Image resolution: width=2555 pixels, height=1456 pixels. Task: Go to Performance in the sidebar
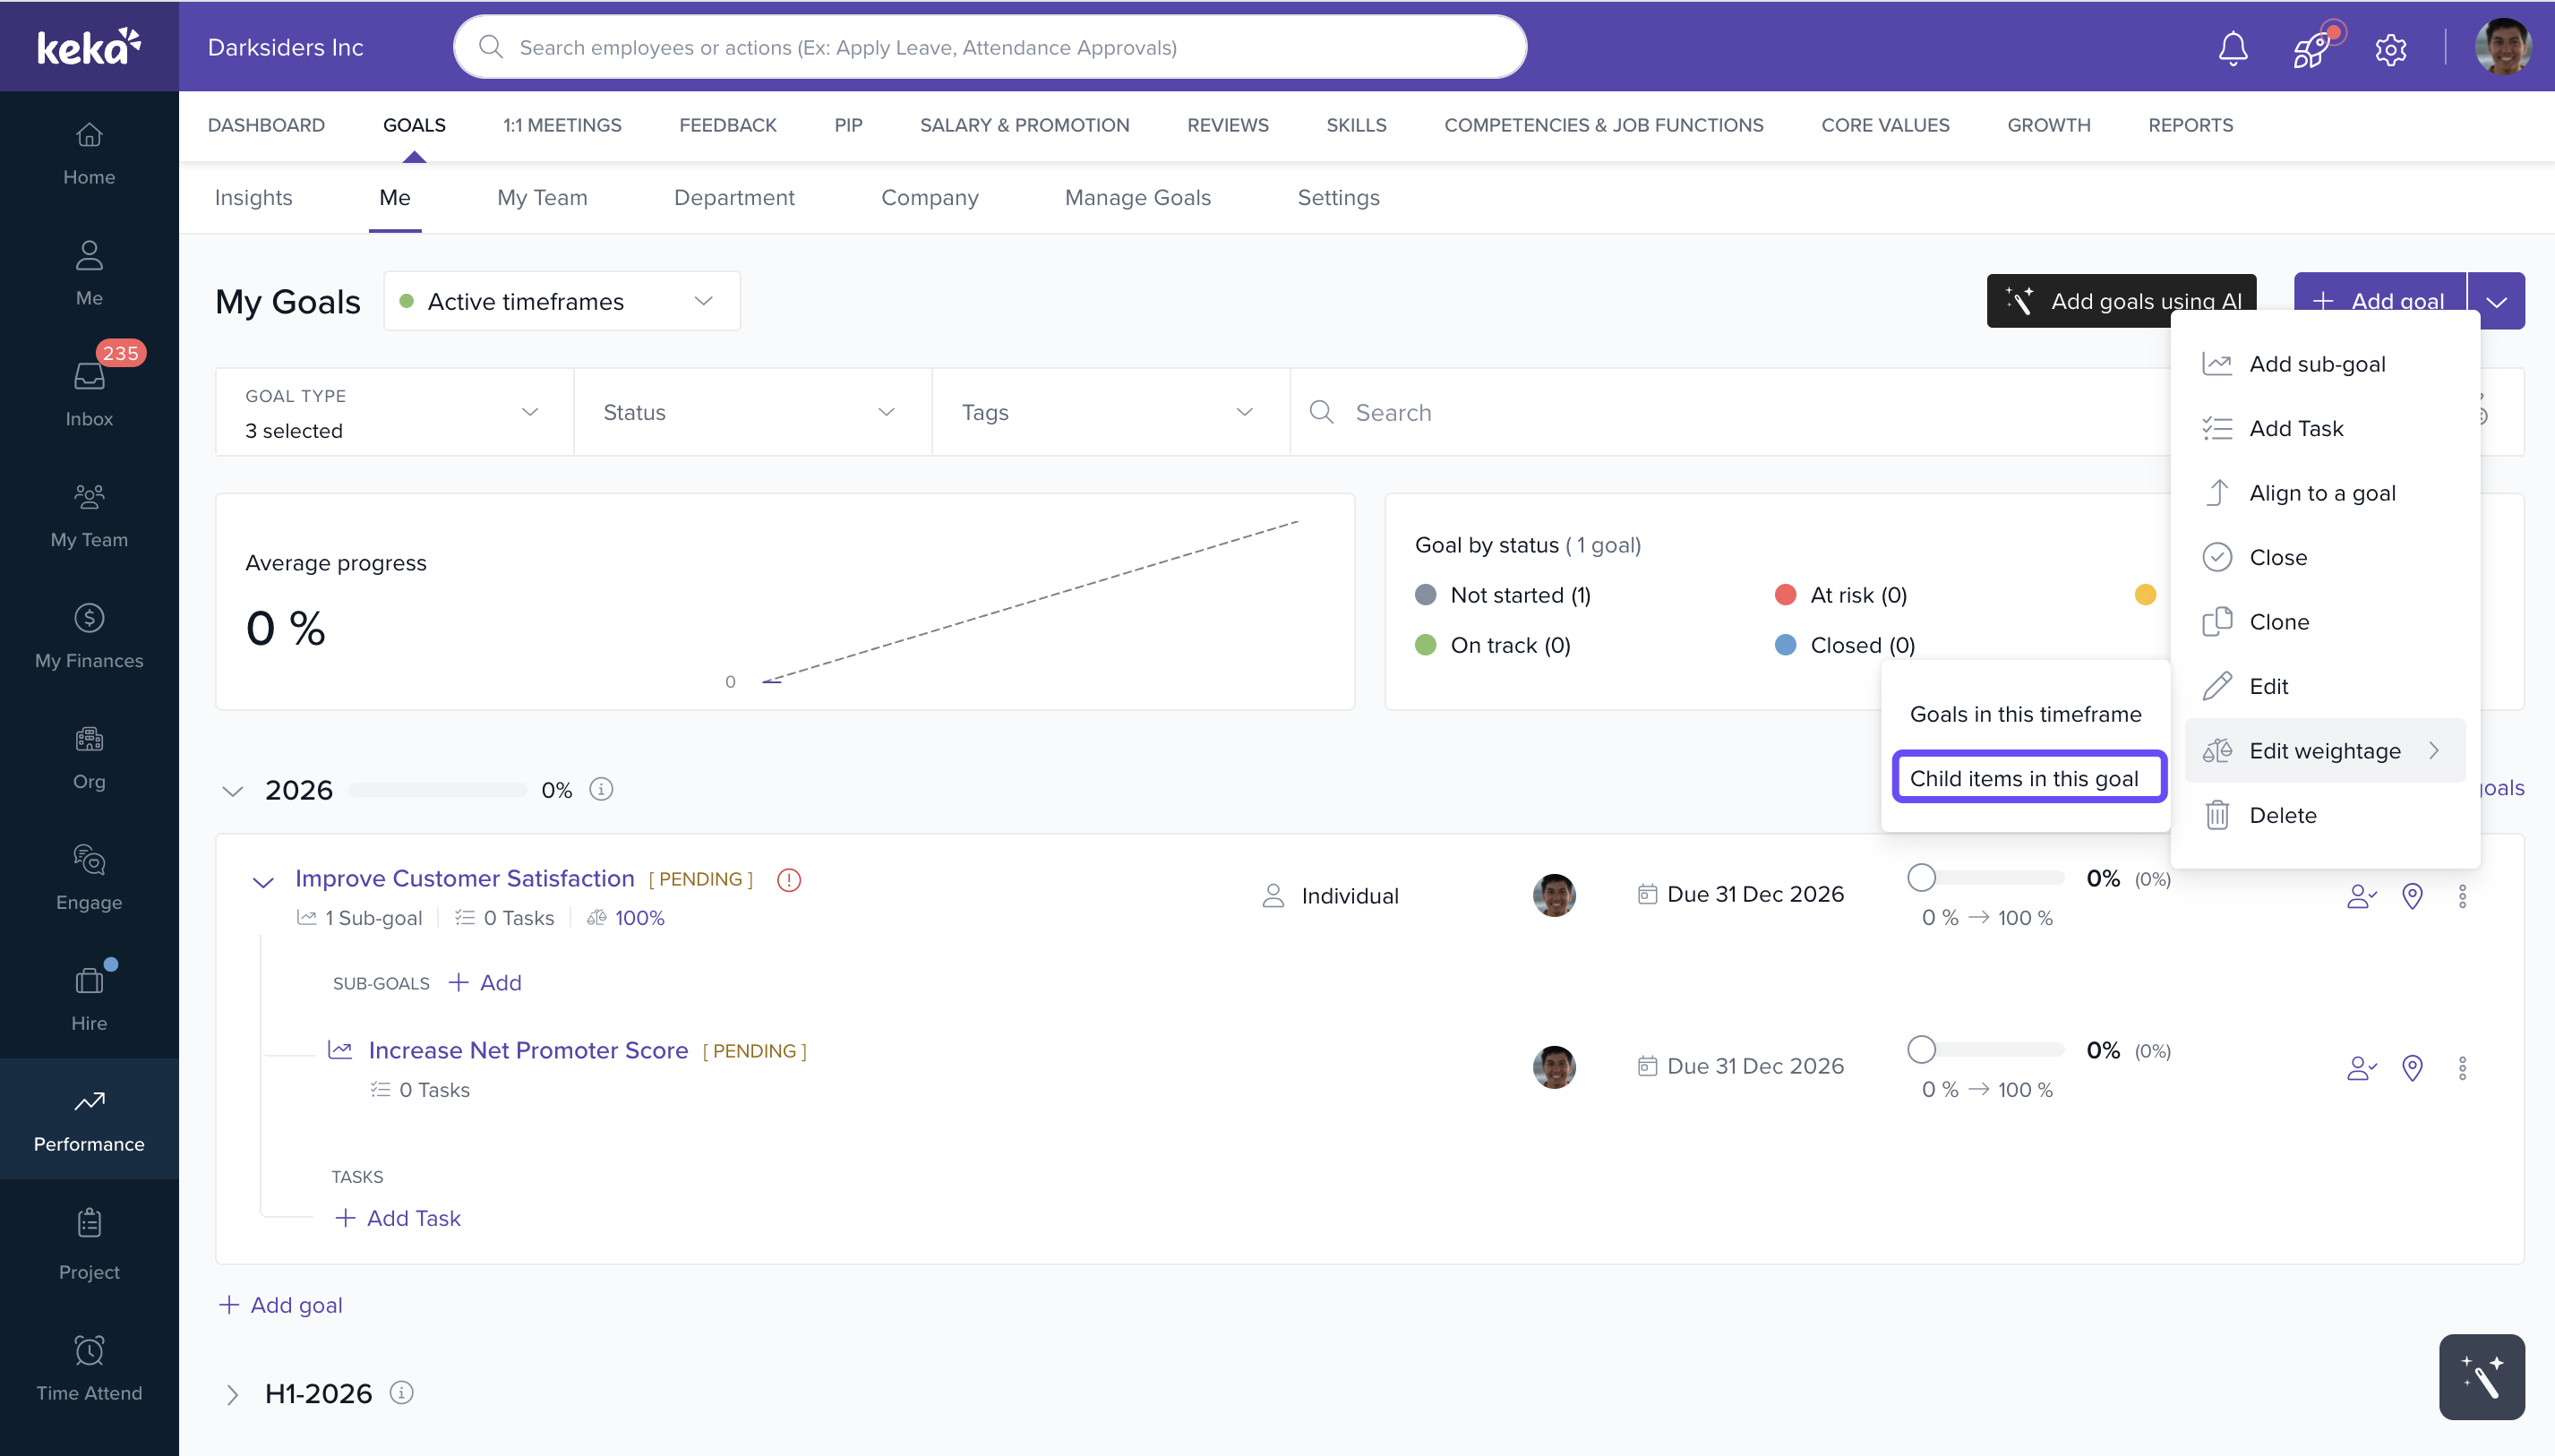pyautogui.click(x=89, y=1119)
